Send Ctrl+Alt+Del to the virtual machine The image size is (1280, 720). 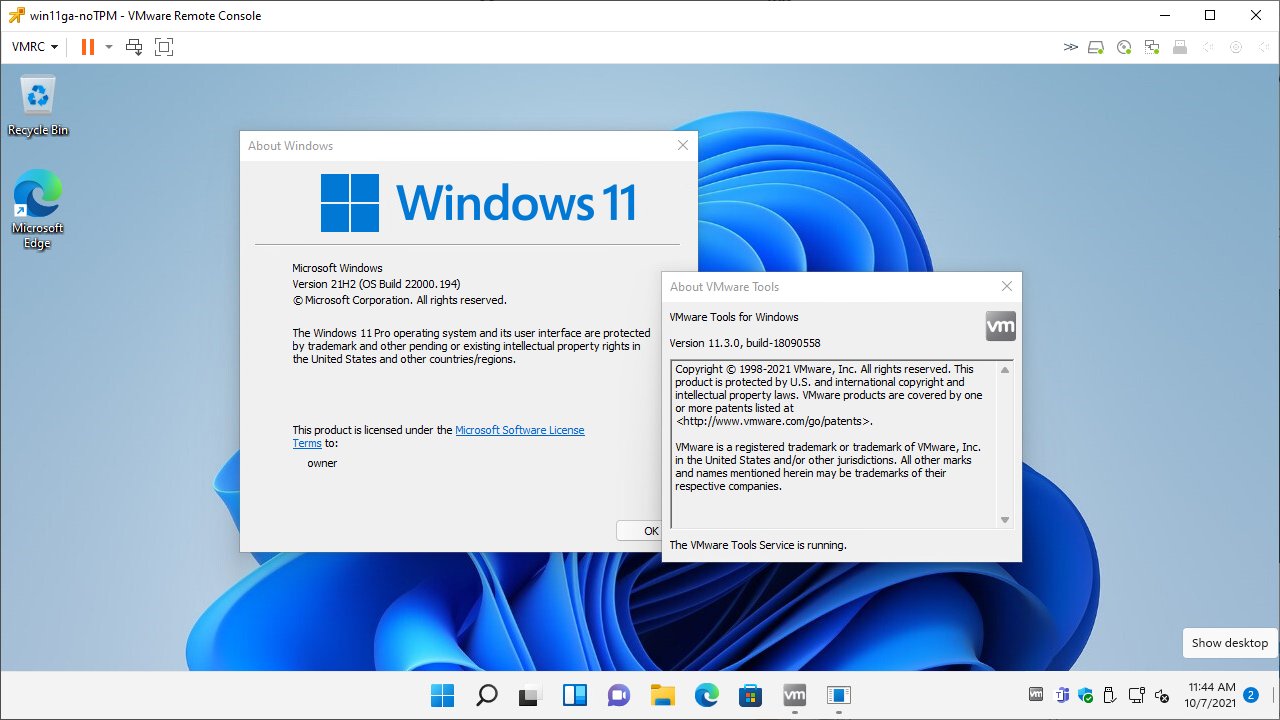point(134,46)
